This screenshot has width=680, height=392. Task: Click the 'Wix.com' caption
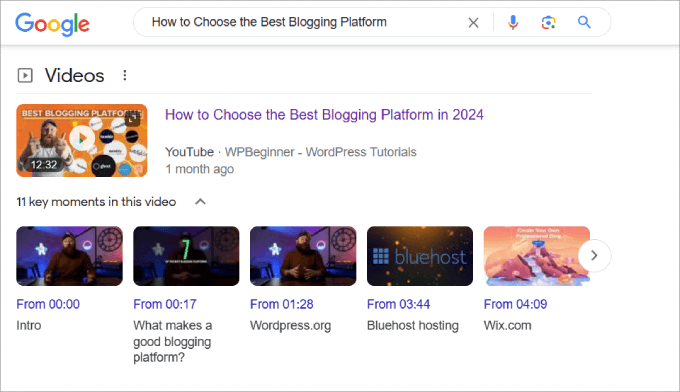click(508, 326)
